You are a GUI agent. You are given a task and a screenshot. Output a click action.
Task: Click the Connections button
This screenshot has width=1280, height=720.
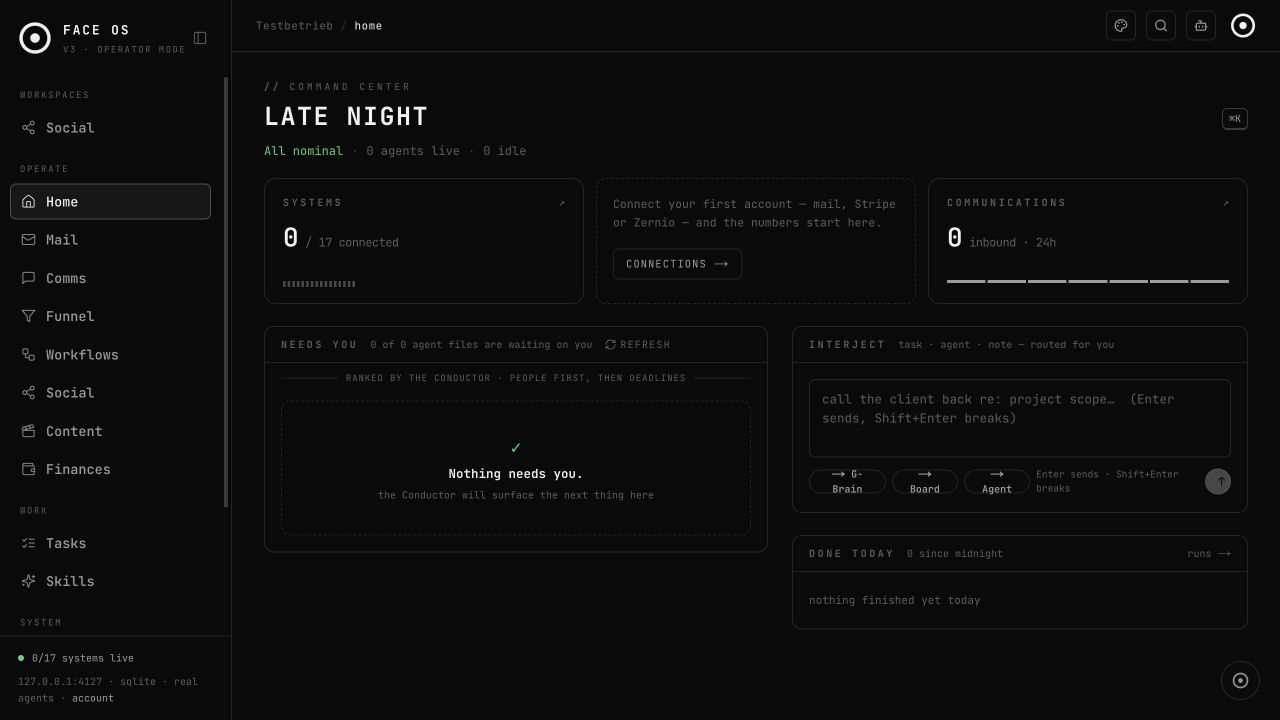pos(677,264)
